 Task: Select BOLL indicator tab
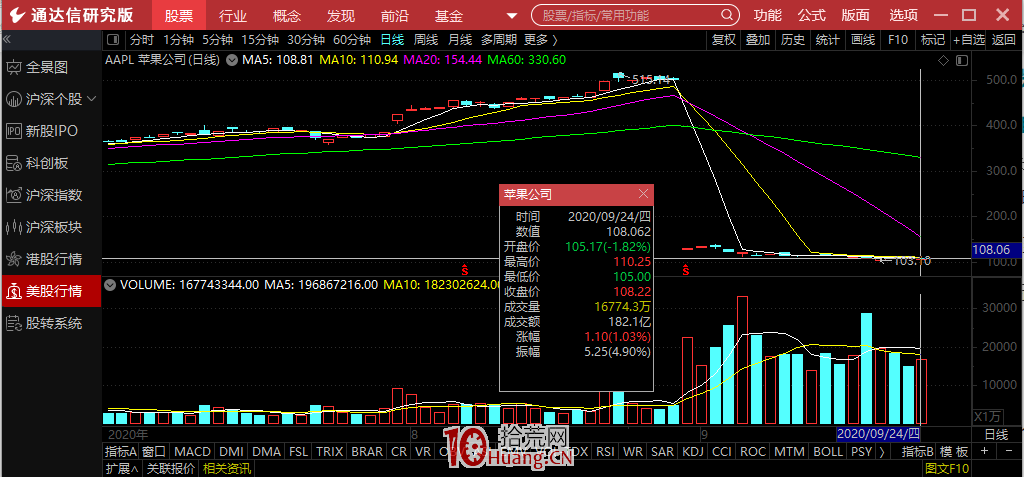[827, 452]
